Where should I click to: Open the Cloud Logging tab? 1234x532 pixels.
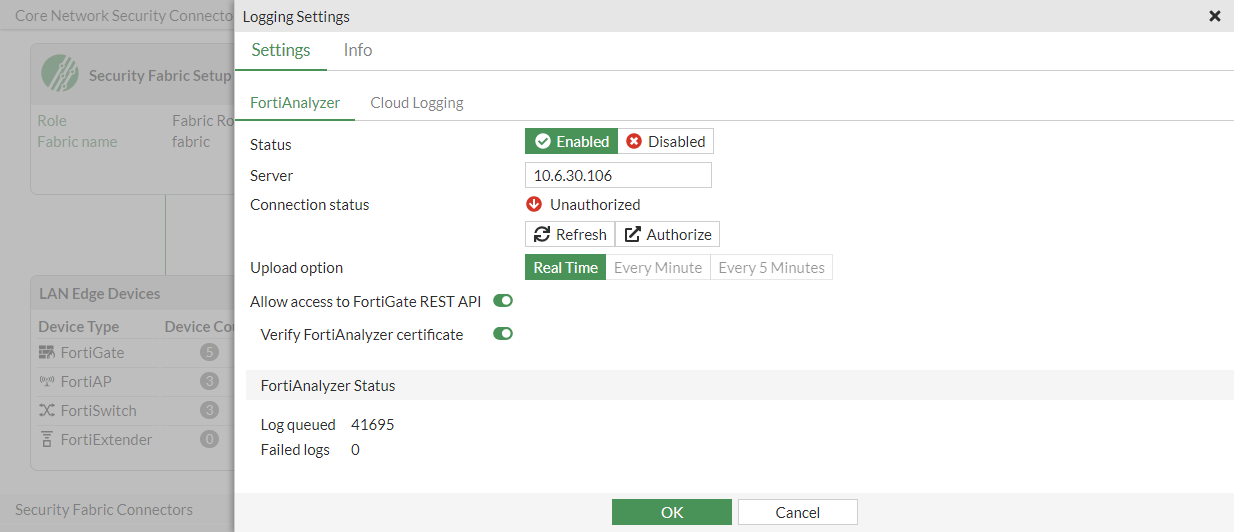click(x=416, y=103)
